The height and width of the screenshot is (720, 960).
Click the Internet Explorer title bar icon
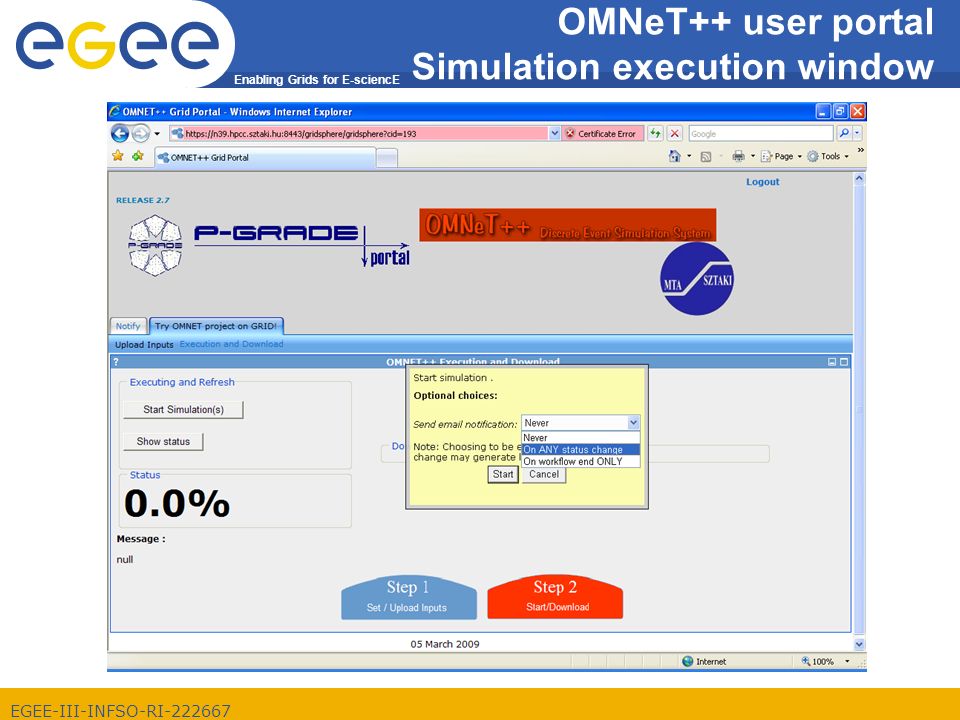tap(114, 111)
